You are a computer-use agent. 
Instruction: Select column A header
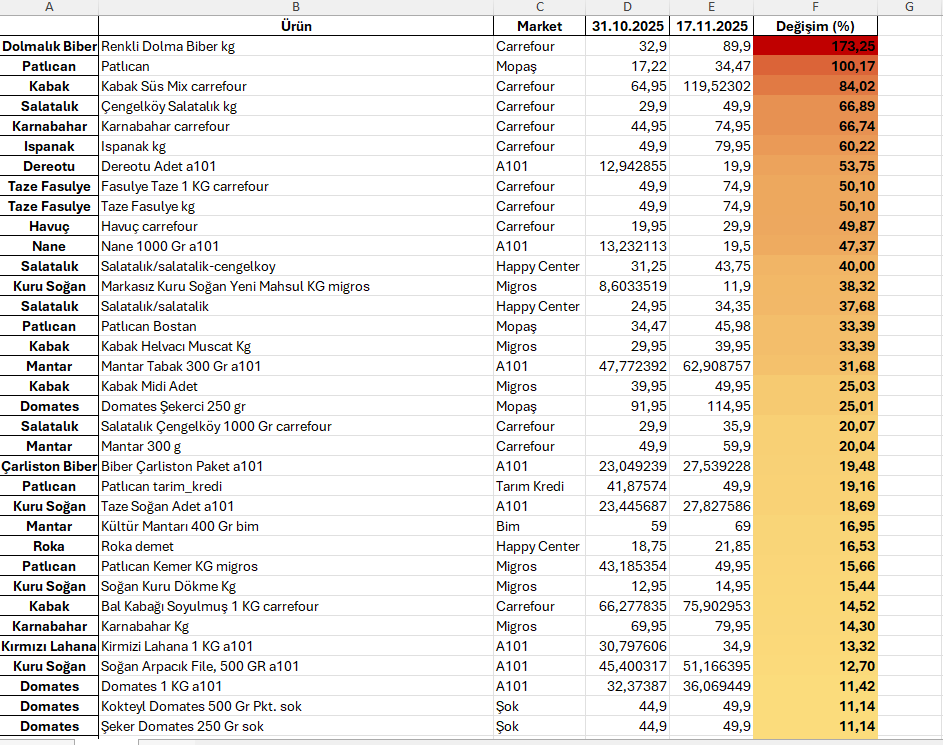[x=49, y=7]
